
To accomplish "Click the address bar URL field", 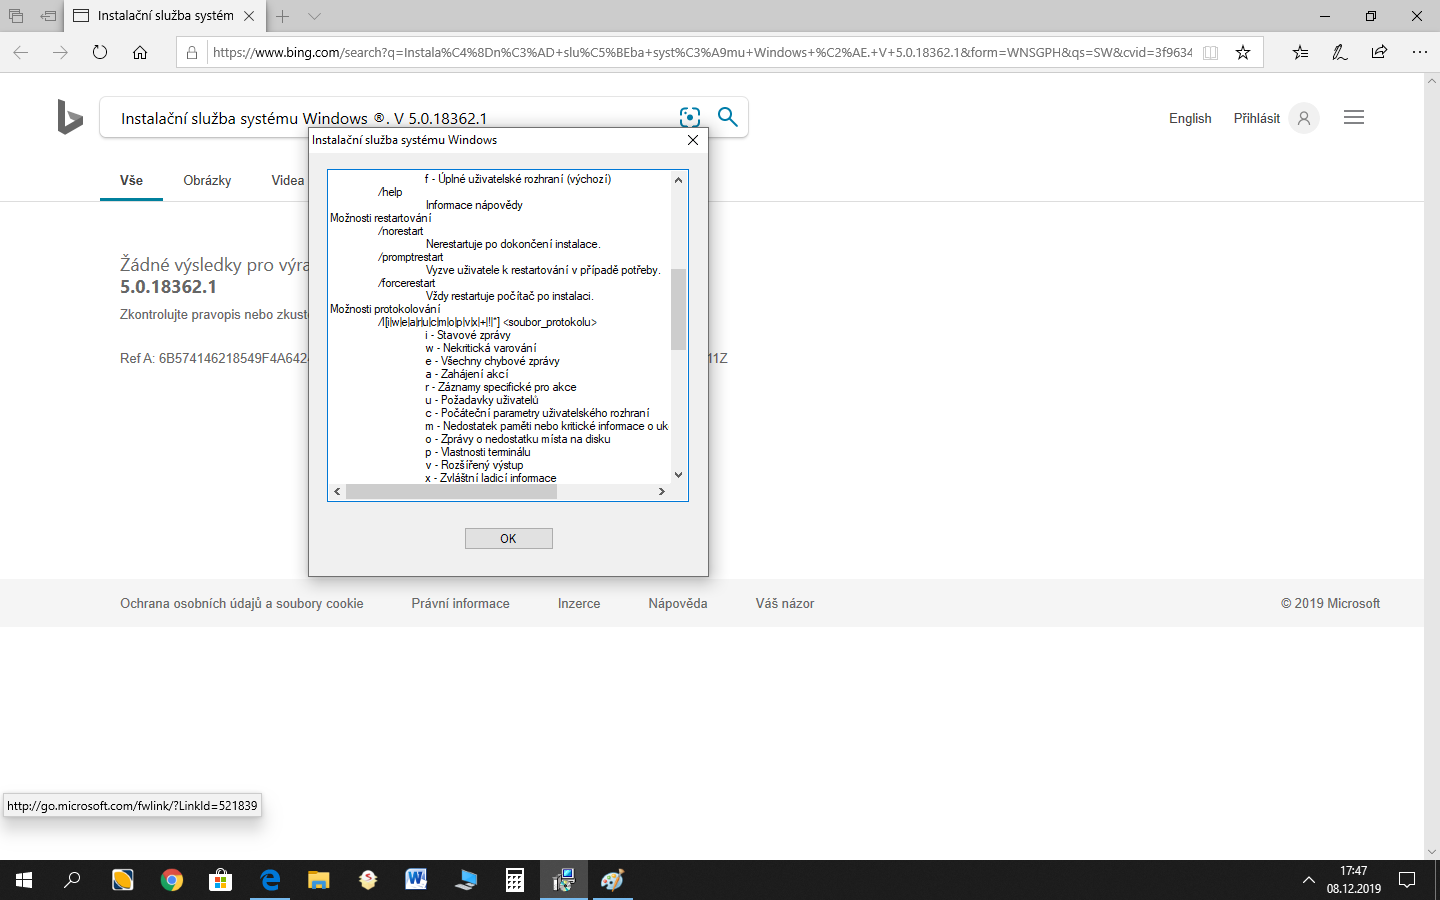I will pos(701,52).
